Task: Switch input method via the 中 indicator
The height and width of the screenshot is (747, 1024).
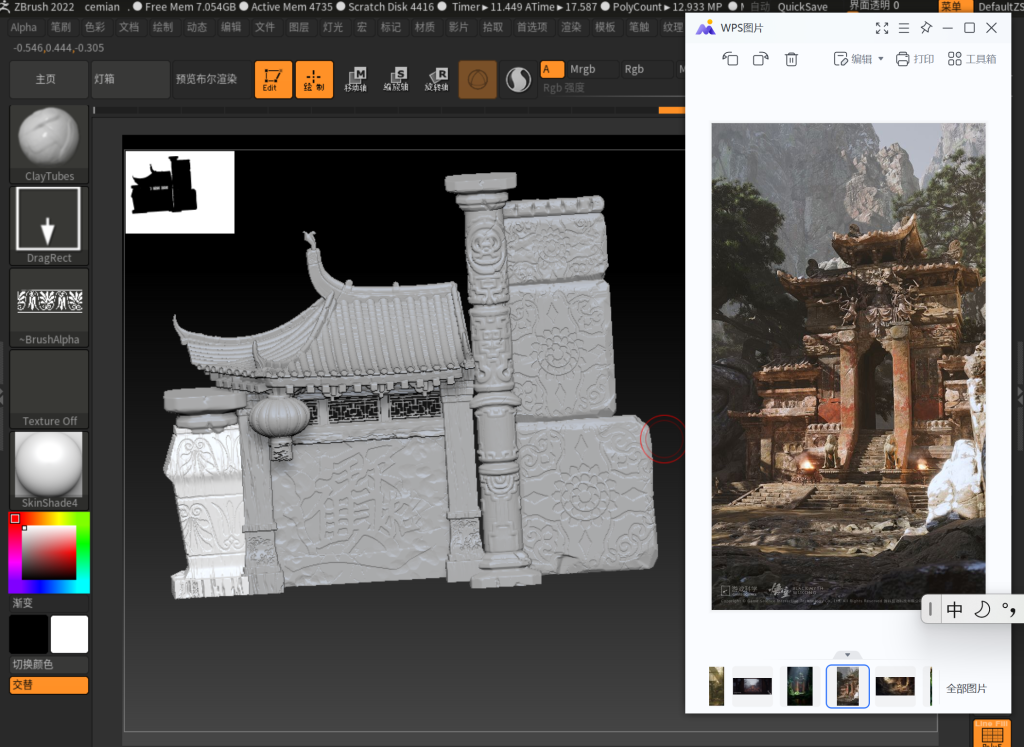Action: [954, 610]
